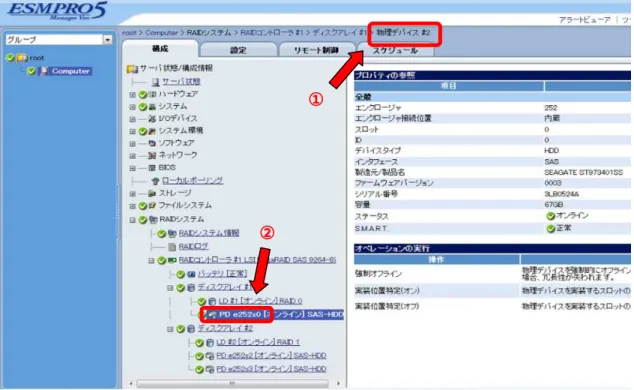Click the RAIDシステム icon
634x390 pixels.
pos(153,219)
